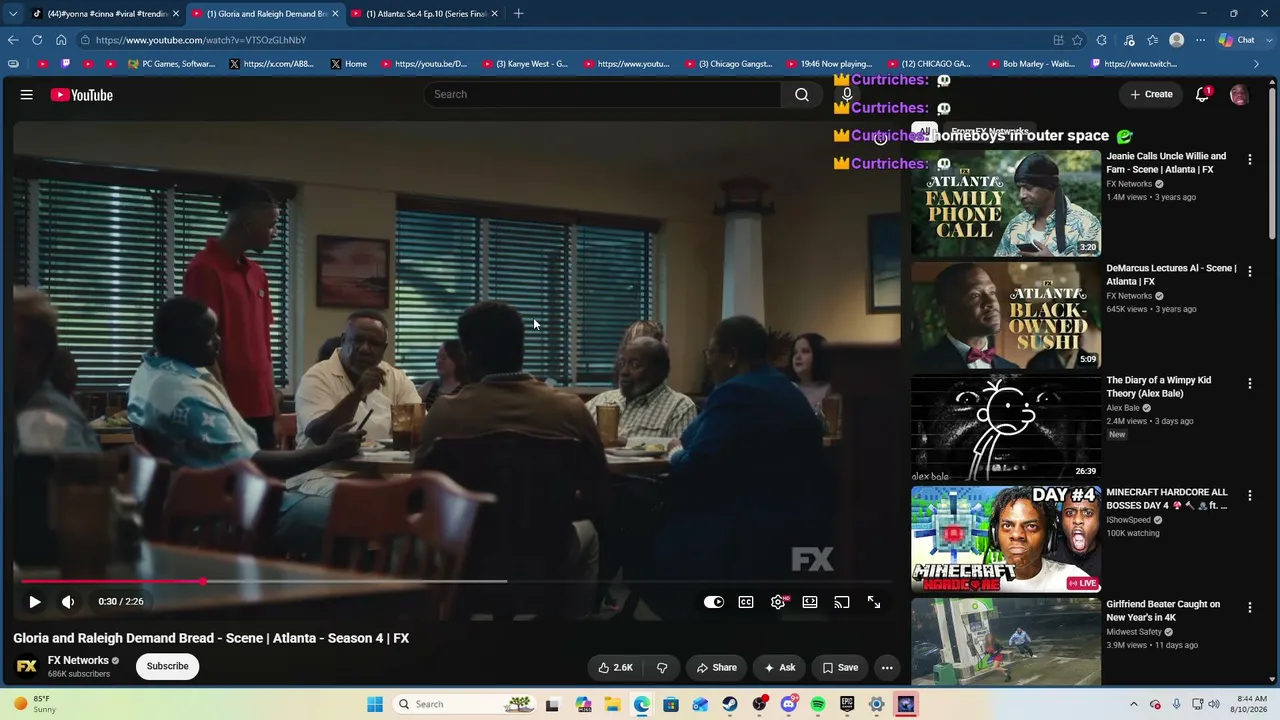Open more actions ellipsis below the video
1280x720 pixels.
[887, 668]
